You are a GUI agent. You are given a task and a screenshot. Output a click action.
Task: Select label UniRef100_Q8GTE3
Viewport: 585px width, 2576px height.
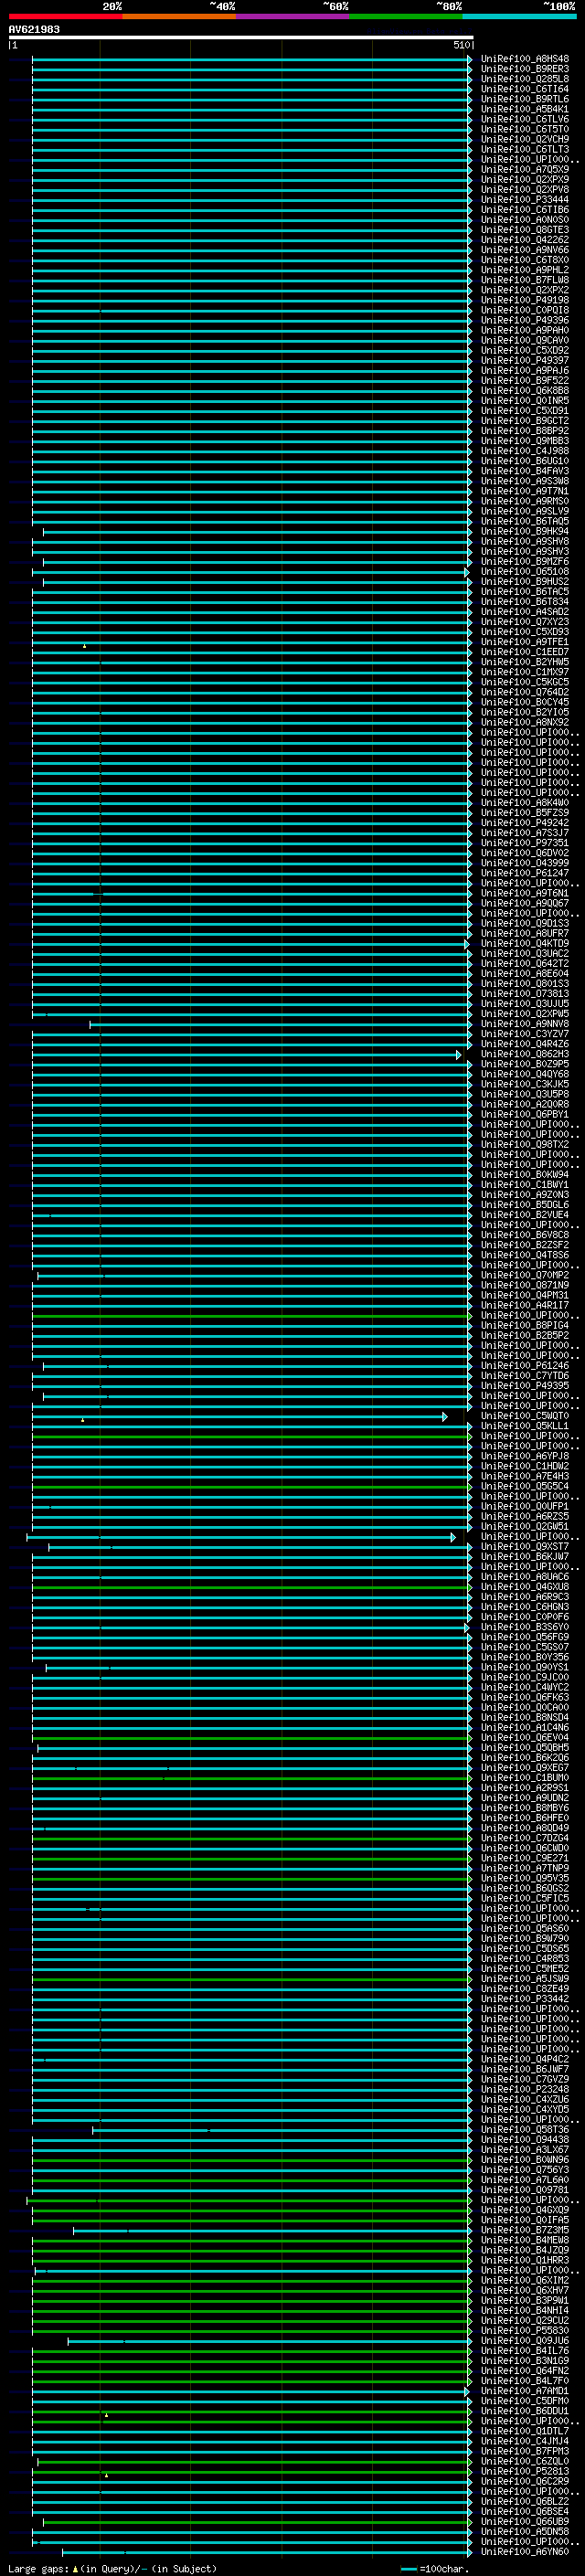(525, 230)
